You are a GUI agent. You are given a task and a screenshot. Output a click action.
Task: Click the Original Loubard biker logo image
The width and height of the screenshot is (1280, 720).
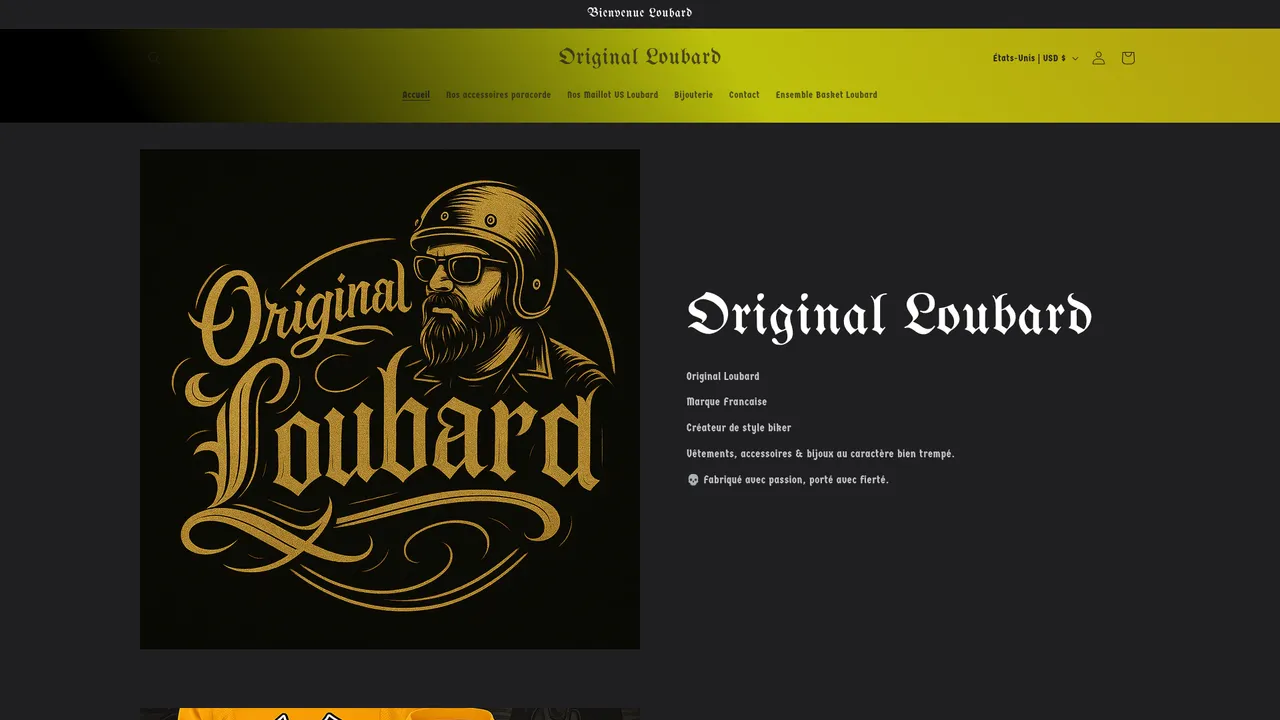390,399
